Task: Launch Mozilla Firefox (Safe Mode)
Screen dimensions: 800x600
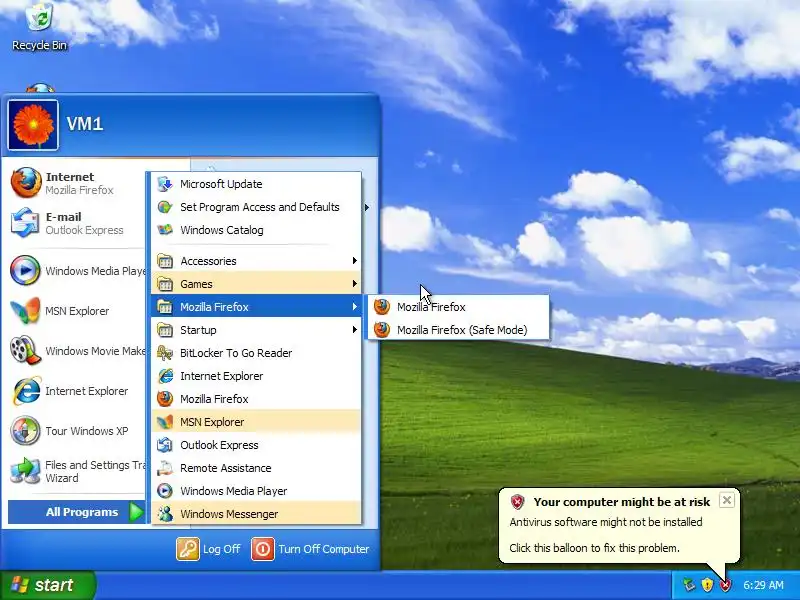Action: (x=458, y=330)
